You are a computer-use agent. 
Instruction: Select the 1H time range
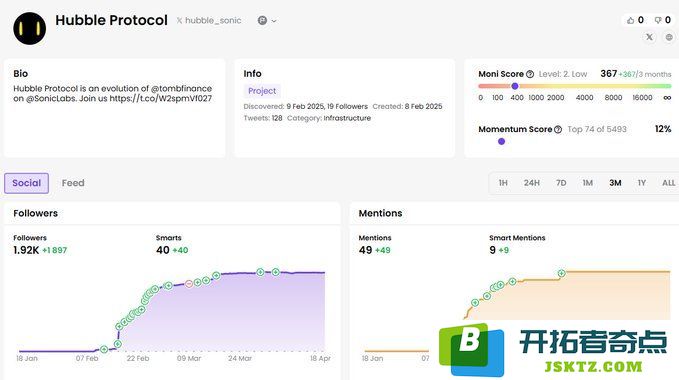coord(503,183)
